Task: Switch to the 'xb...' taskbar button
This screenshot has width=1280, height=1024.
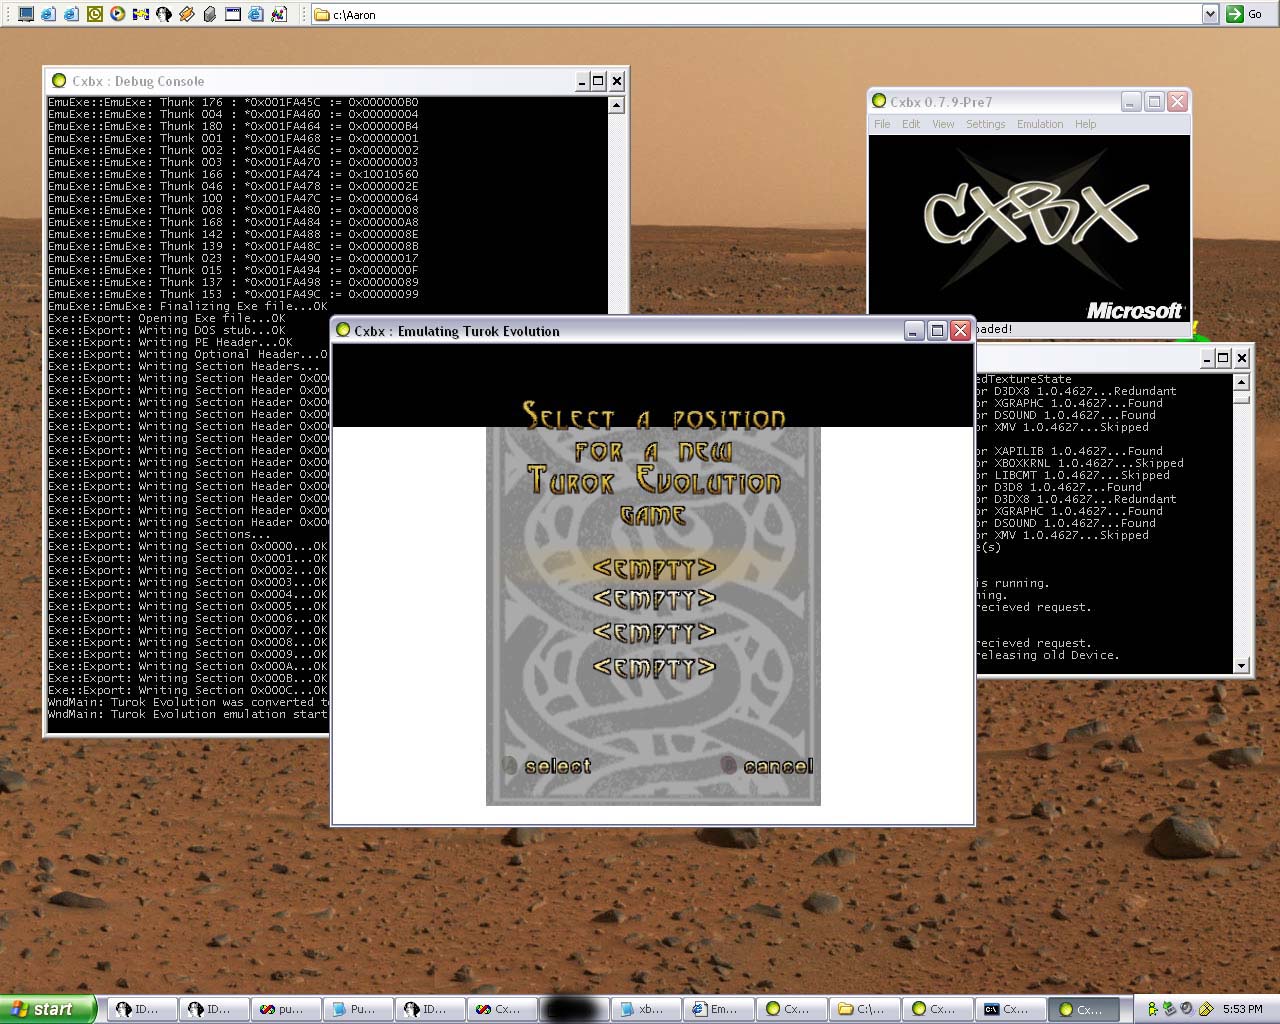Action: 646,1009
